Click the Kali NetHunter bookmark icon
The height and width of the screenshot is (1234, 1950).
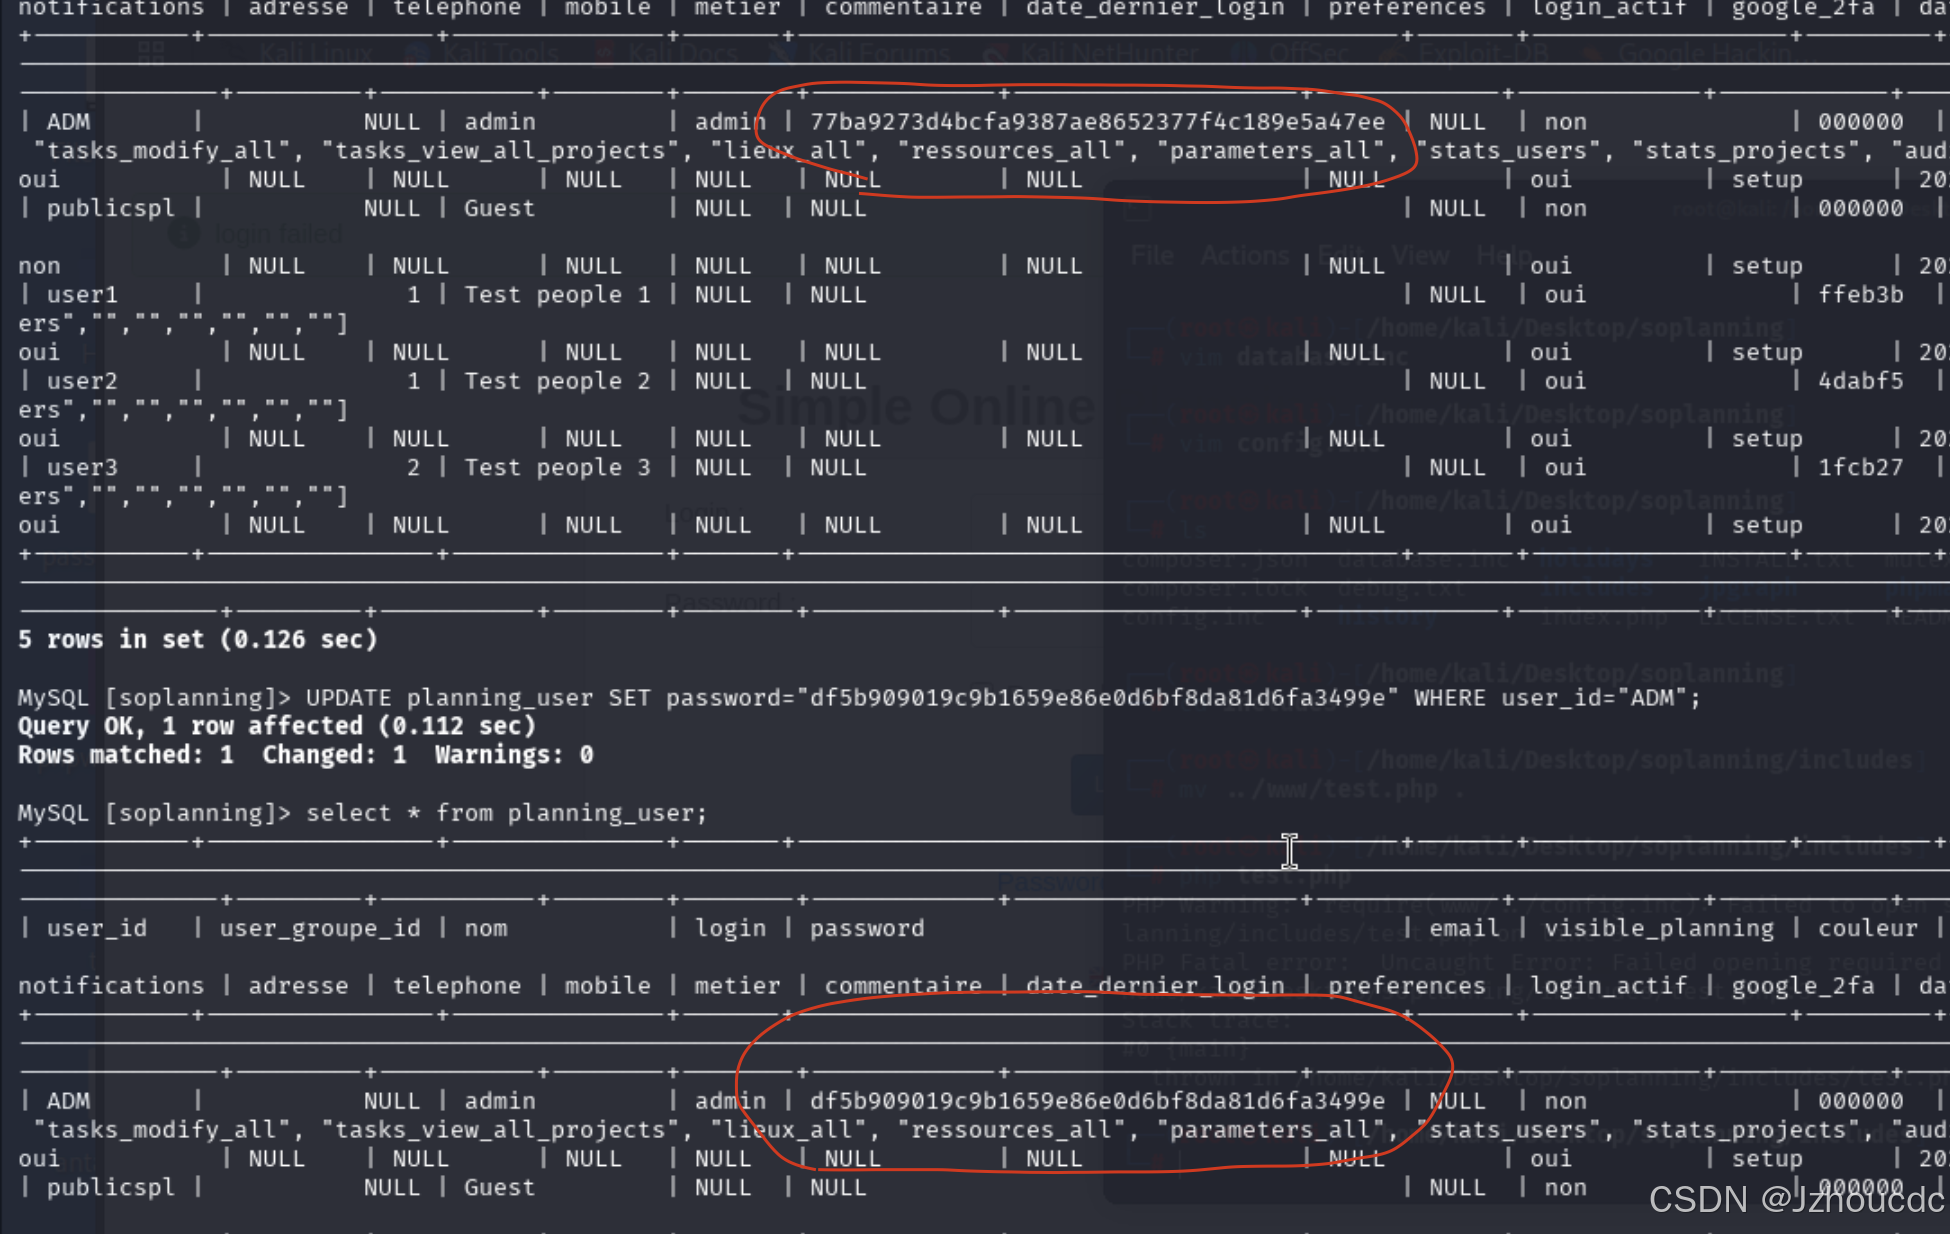point(995,53)
